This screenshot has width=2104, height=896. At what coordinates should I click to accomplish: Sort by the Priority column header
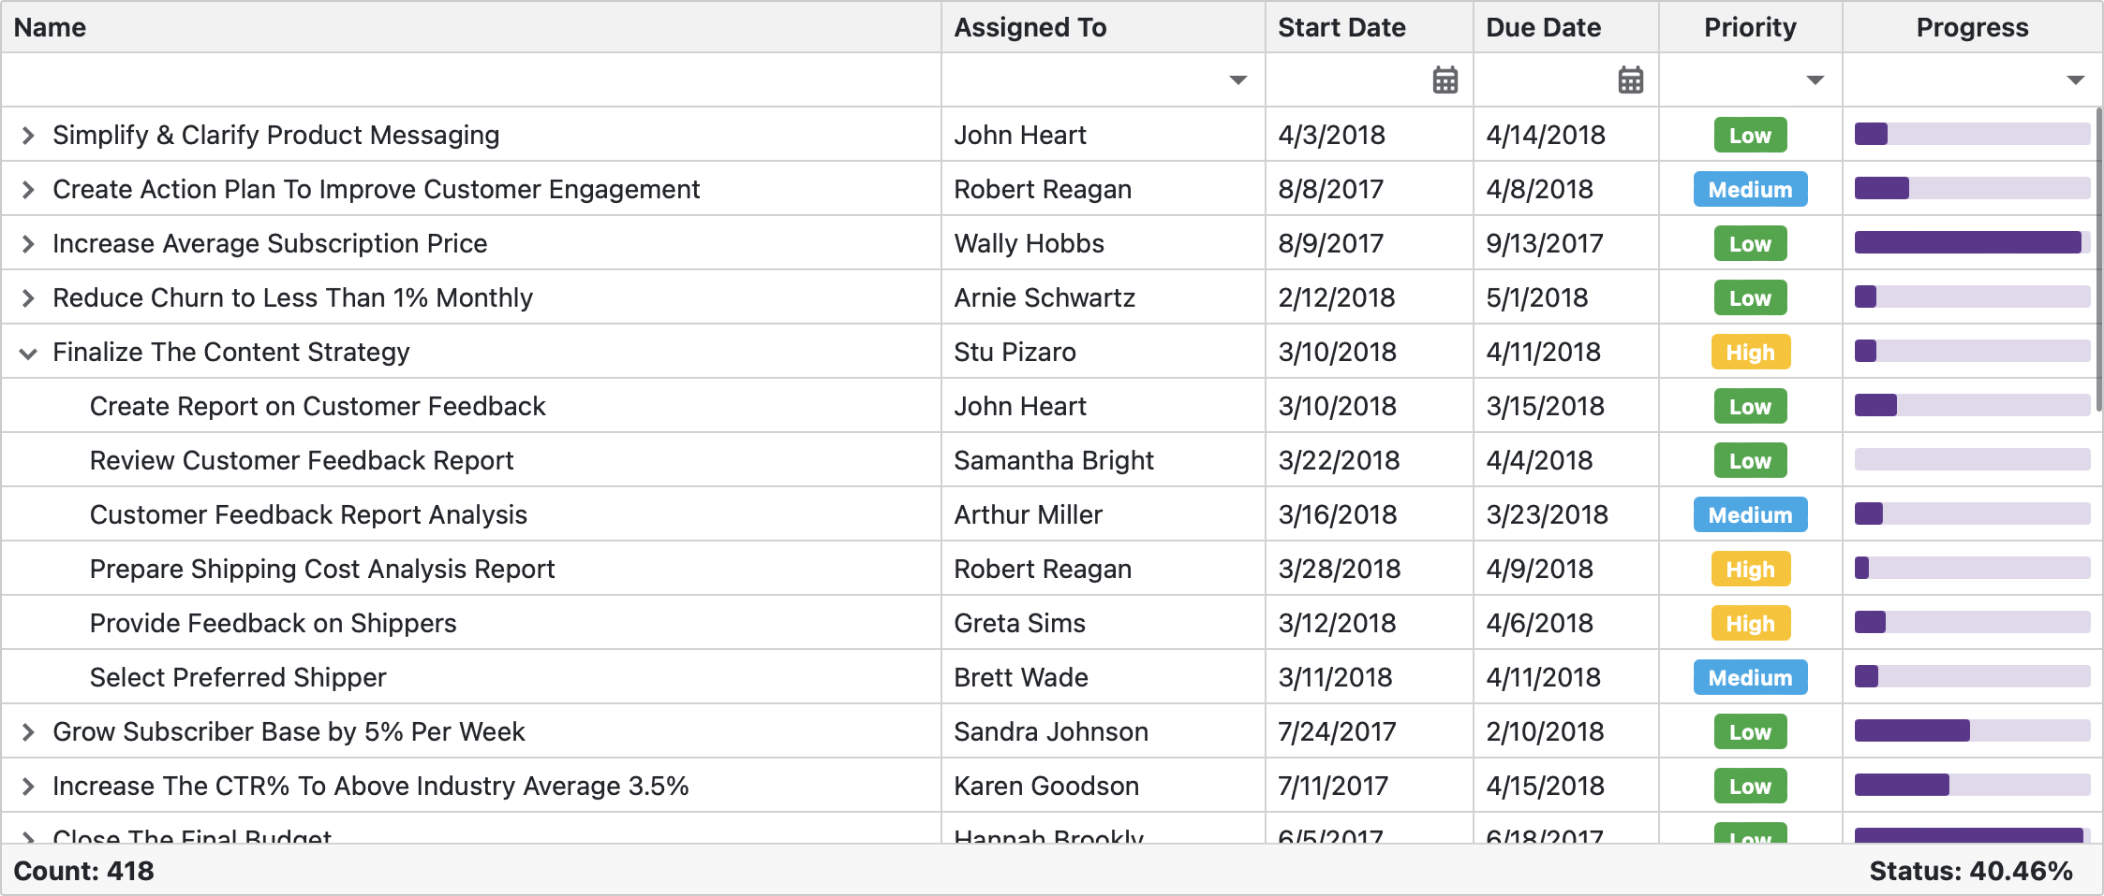(x=1750, y=27)
